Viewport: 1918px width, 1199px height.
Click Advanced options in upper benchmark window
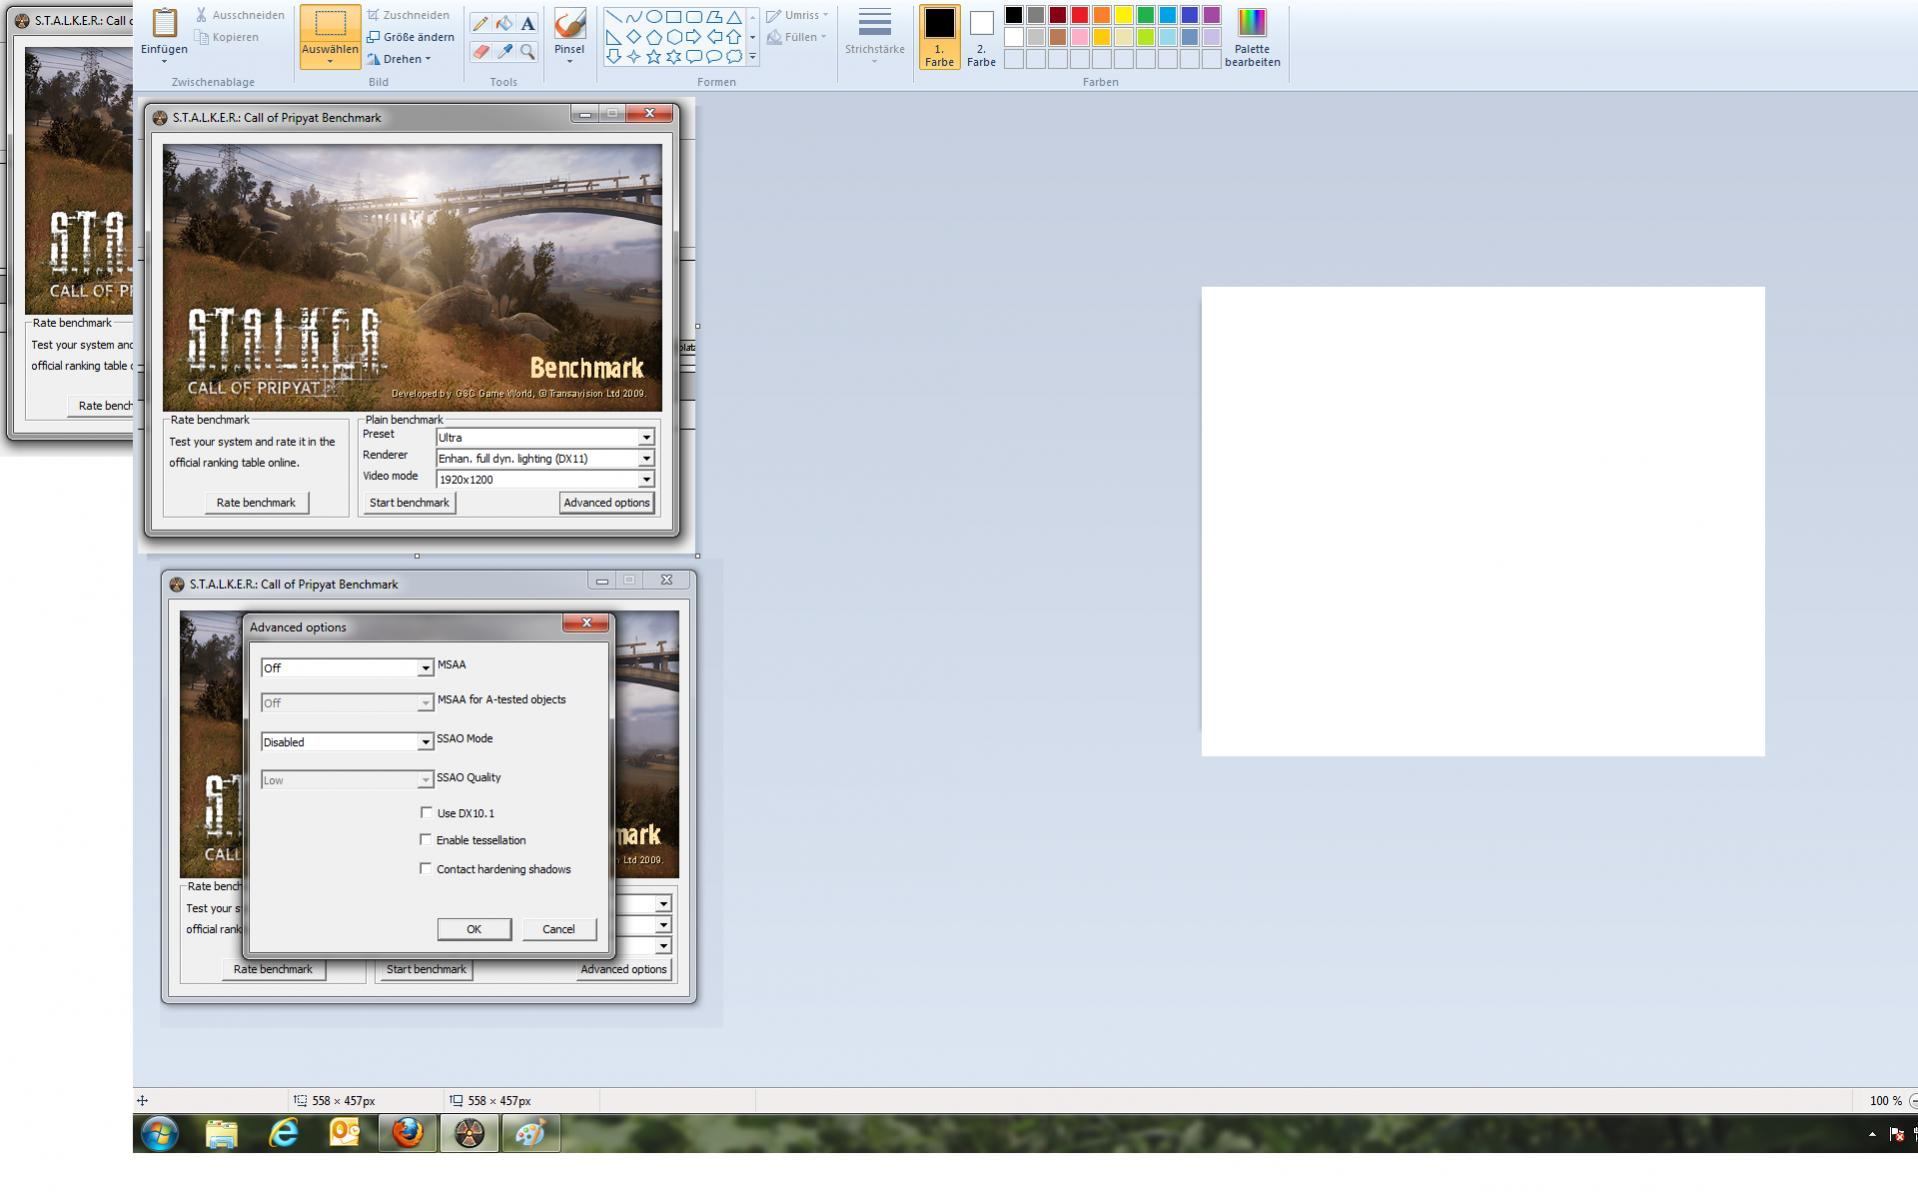[607, 503]
